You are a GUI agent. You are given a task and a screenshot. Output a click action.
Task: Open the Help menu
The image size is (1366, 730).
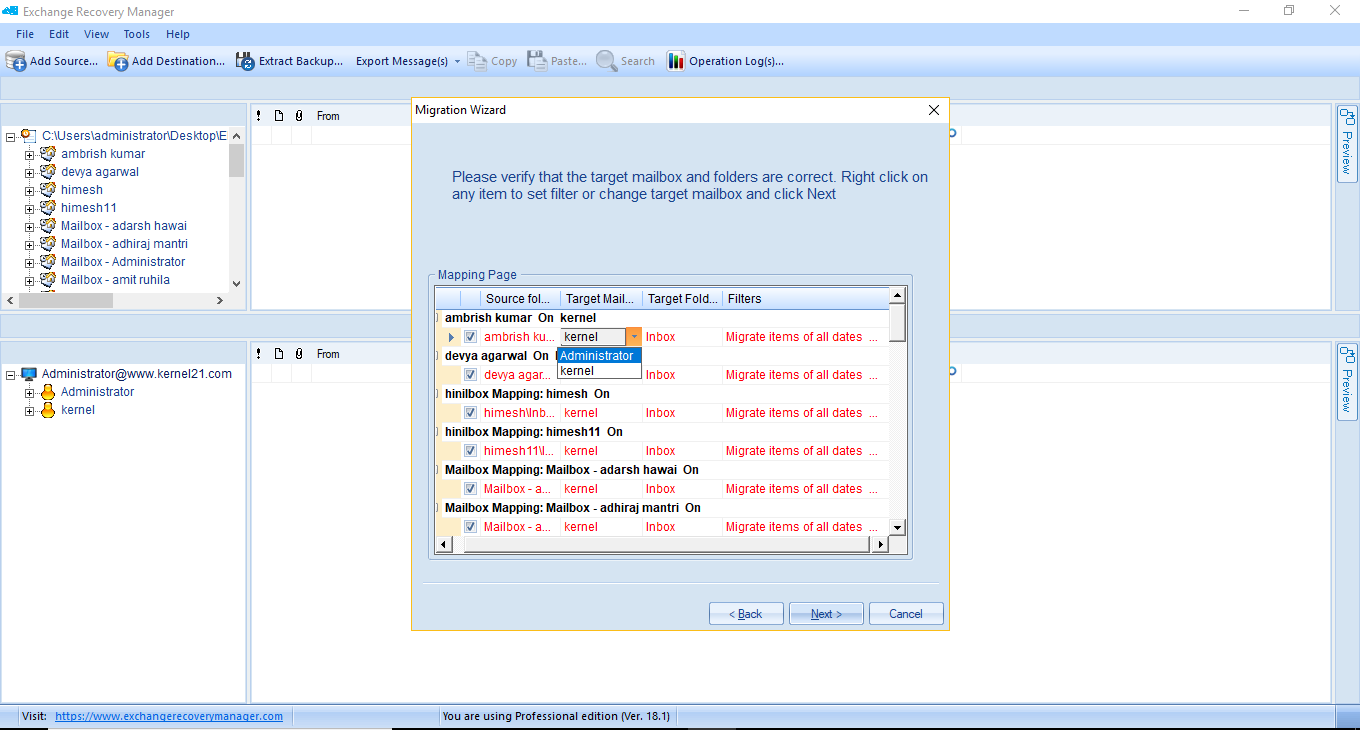coord(178,34)
